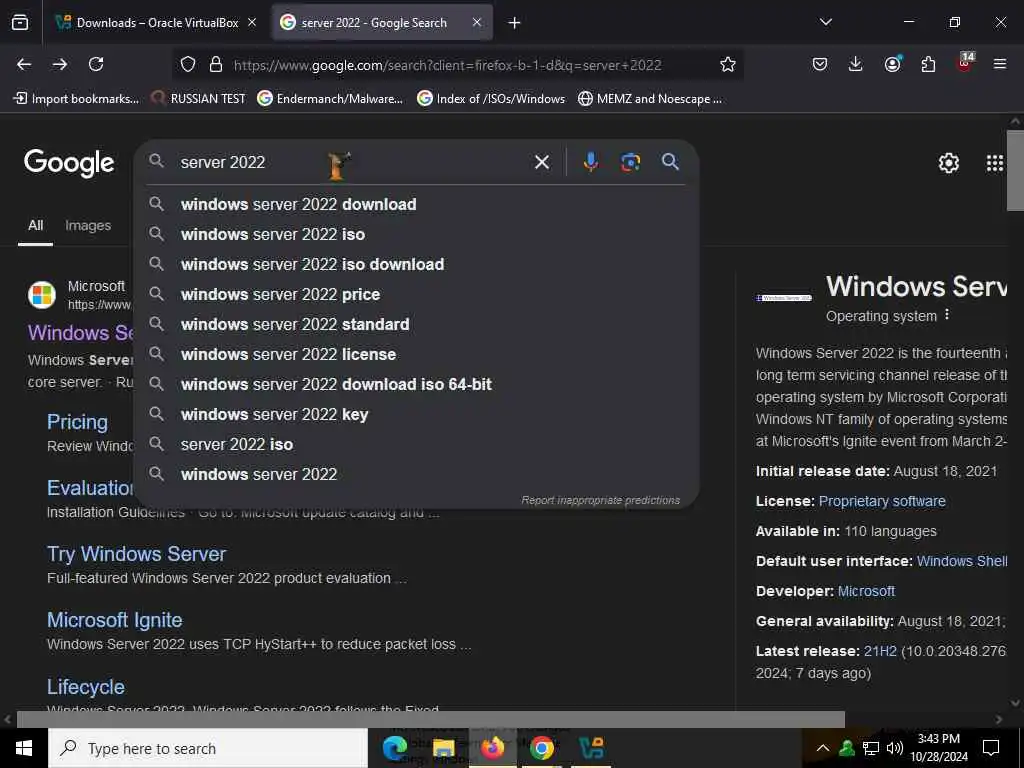Choose last suggestion windows server 2022
The width and height of the screenshot is (1024, 768).
[417, 475]
